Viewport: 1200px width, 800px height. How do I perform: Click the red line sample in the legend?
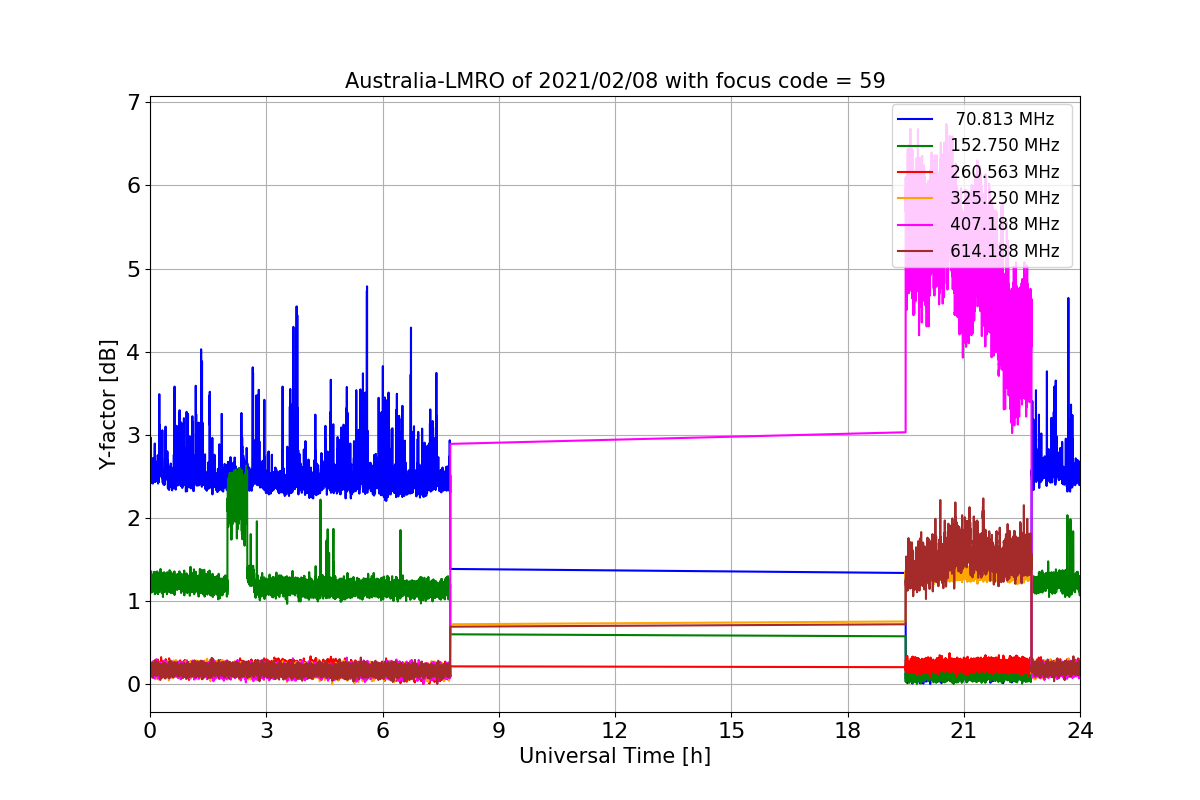915,172
